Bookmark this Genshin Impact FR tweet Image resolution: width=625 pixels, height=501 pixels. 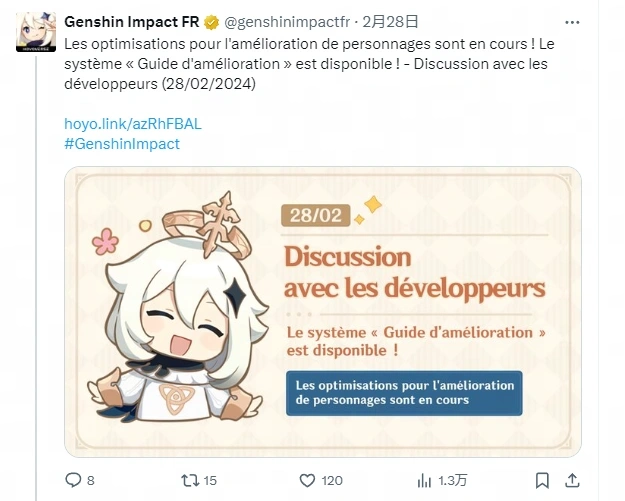coord(542,480)
